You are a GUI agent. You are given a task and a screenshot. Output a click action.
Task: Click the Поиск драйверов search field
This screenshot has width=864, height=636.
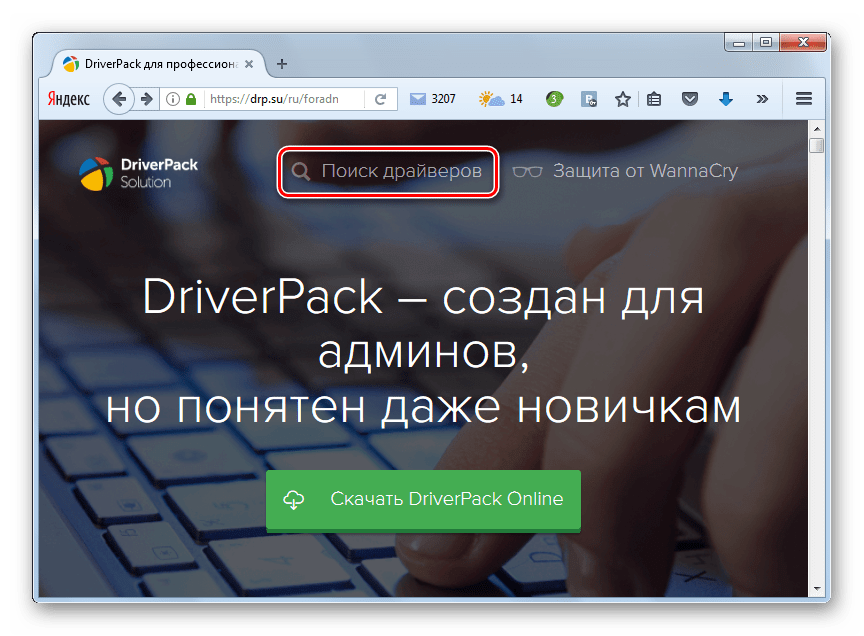(389, 172)
